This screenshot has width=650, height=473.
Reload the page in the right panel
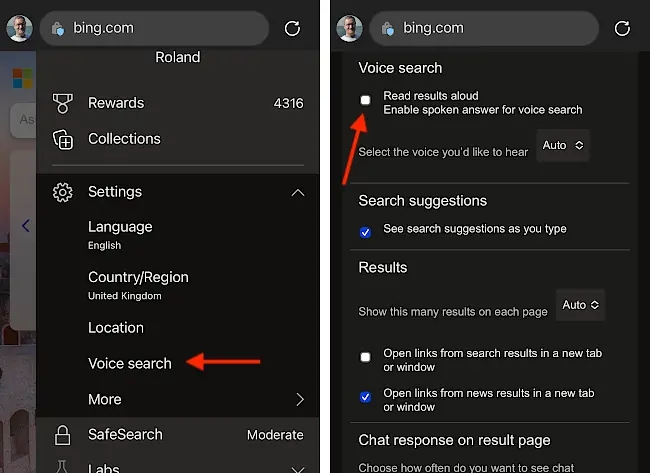(622, 29)
